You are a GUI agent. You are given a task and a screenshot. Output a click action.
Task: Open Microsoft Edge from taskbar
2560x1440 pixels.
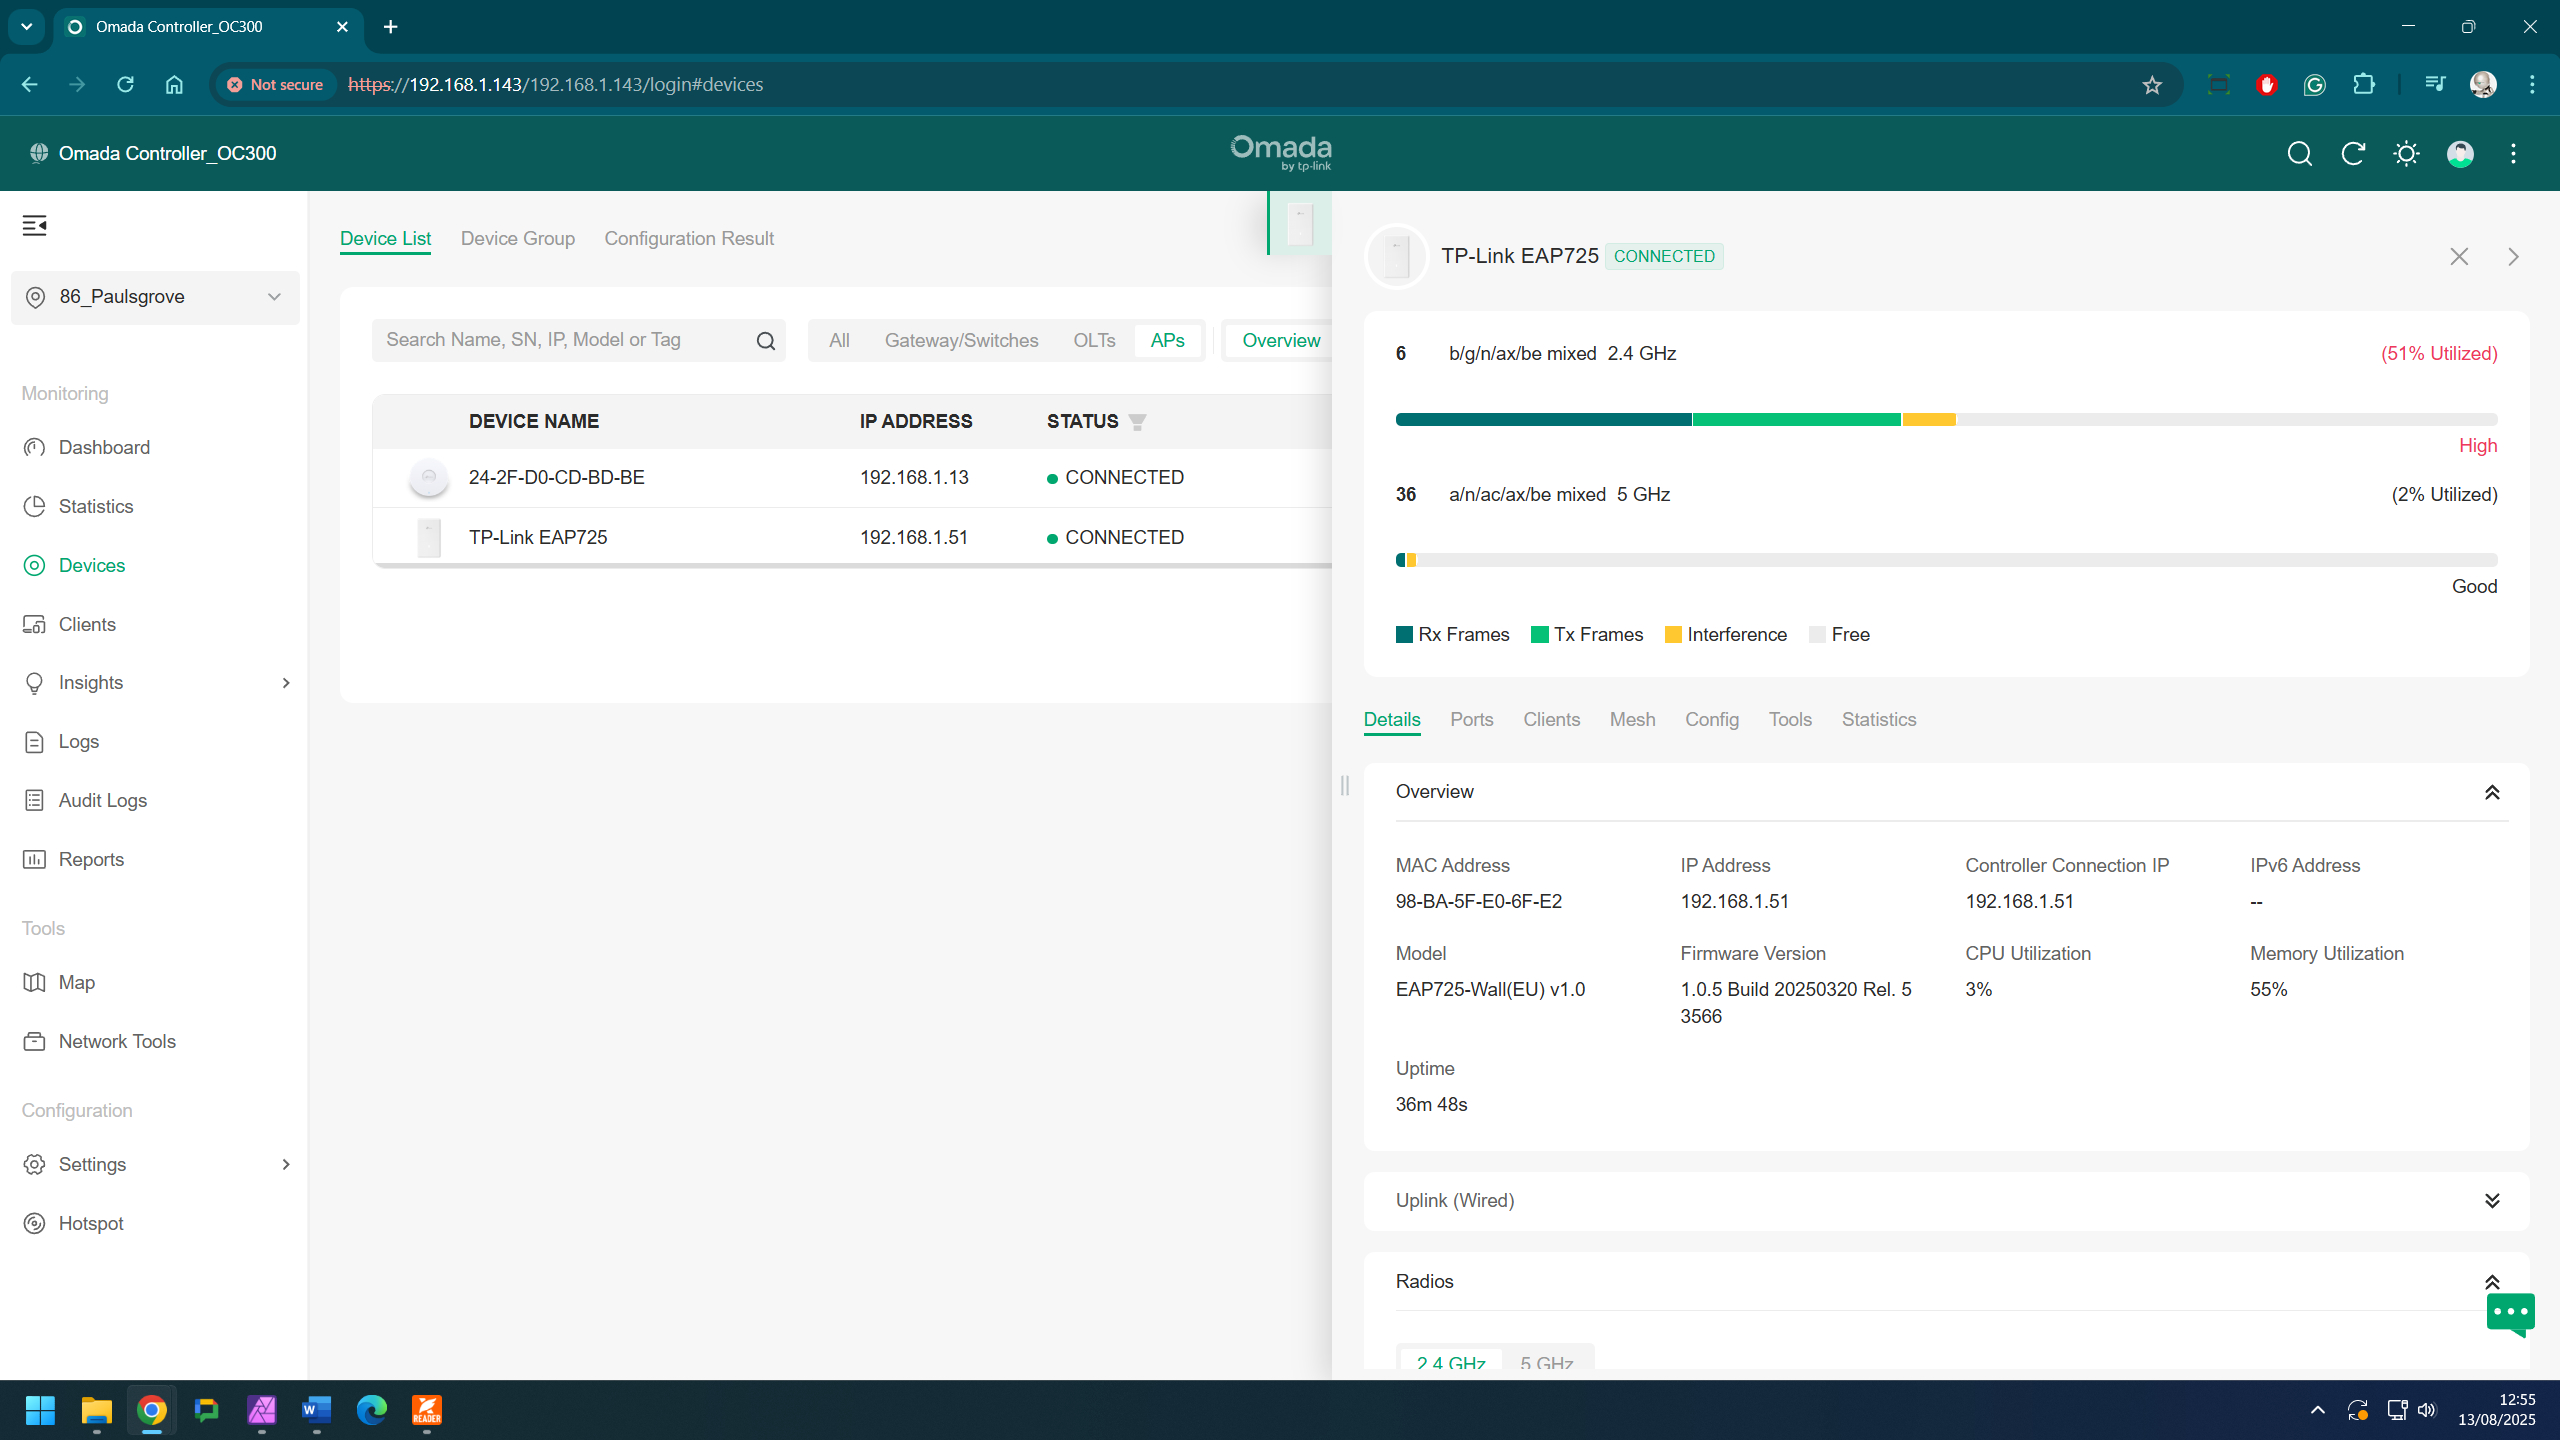(371, 1410)
